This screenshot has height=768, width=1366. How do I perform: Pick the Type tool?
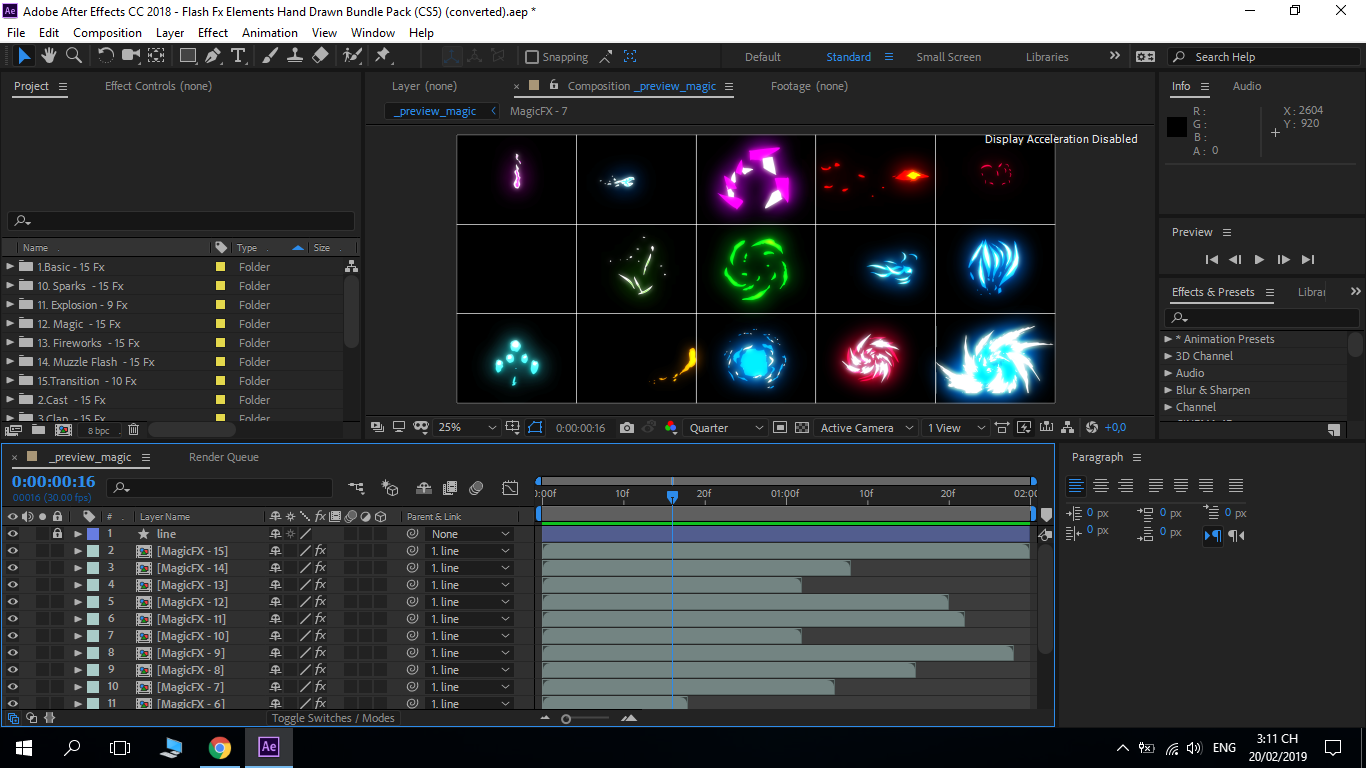[x=238, y=56]
